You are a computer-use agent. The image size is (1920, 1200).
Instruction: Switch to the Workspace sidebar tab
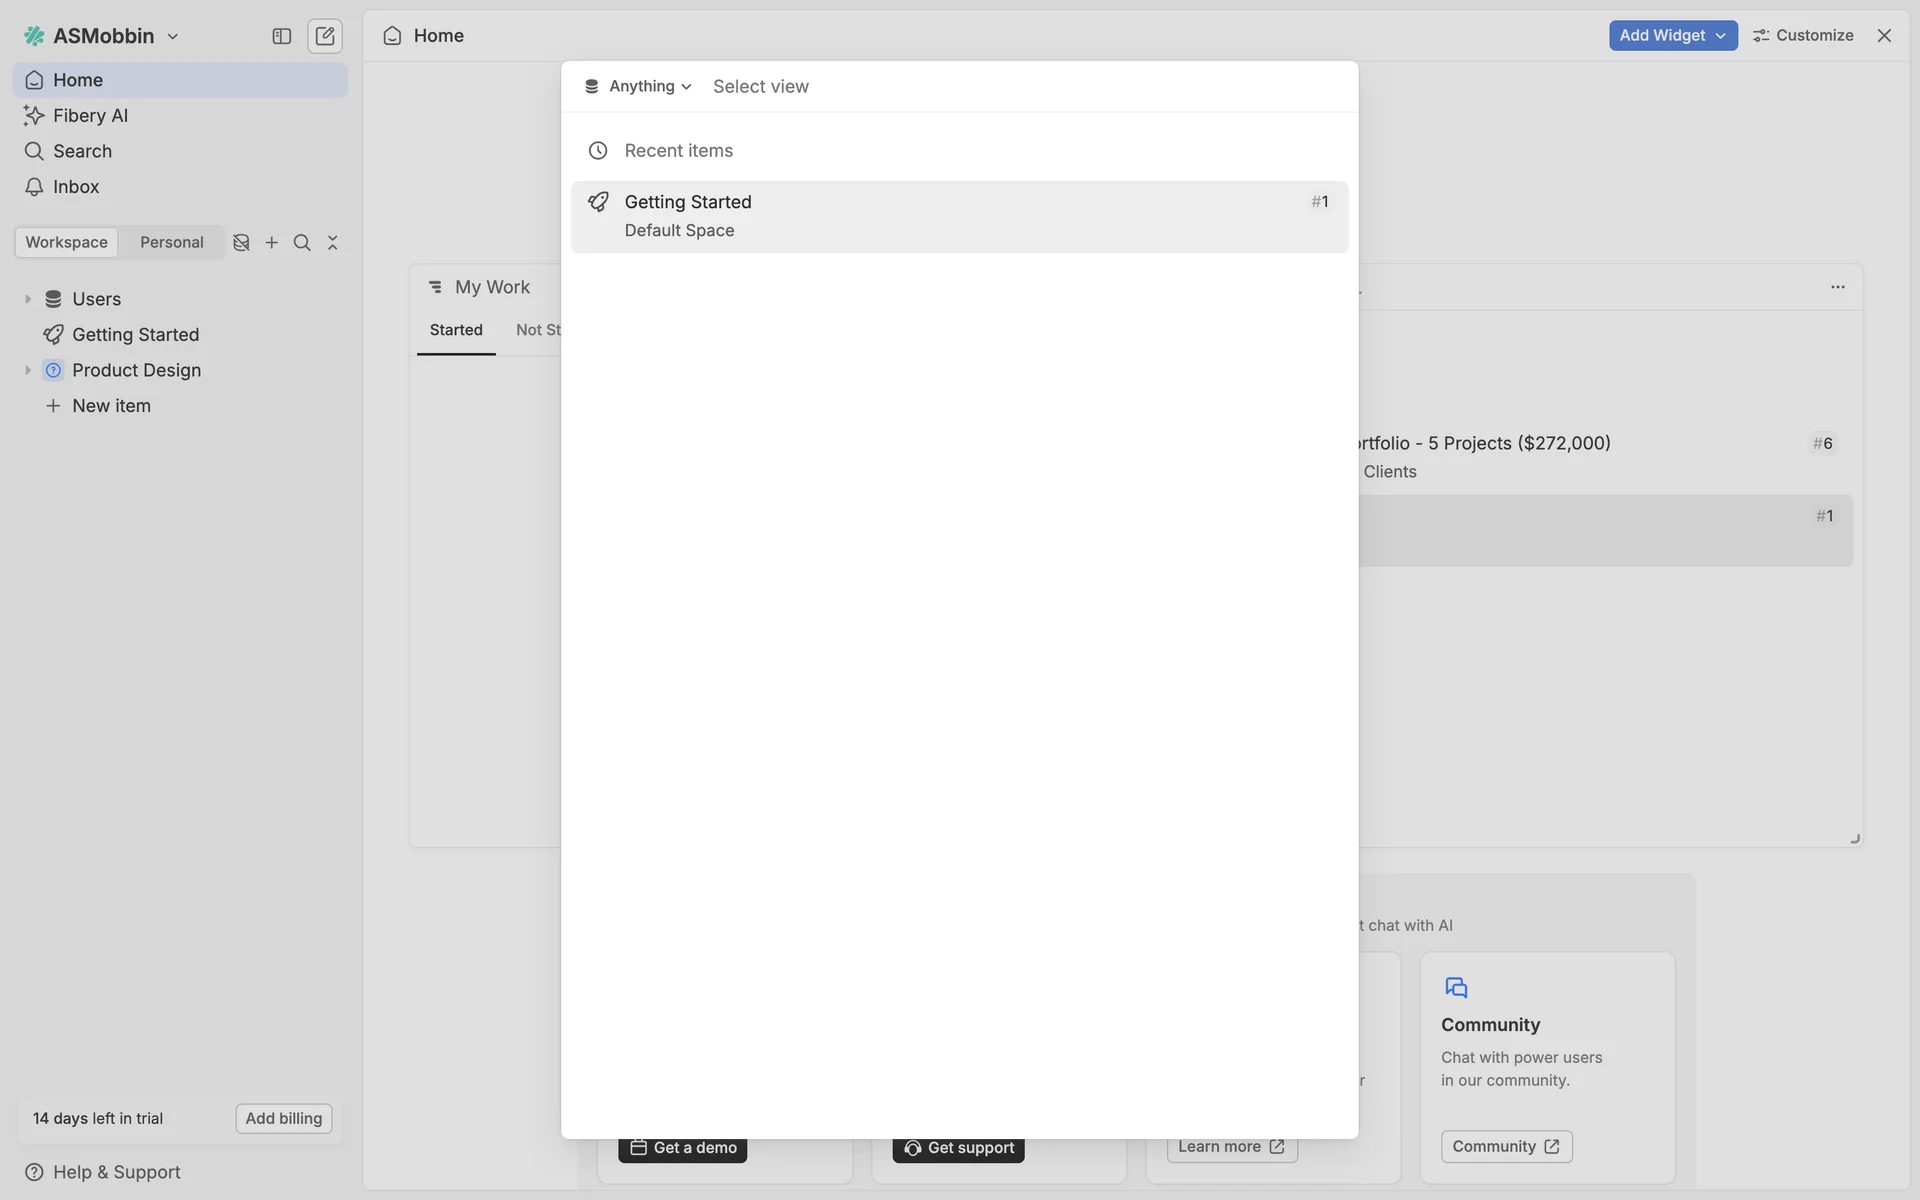tap(66, 243)
